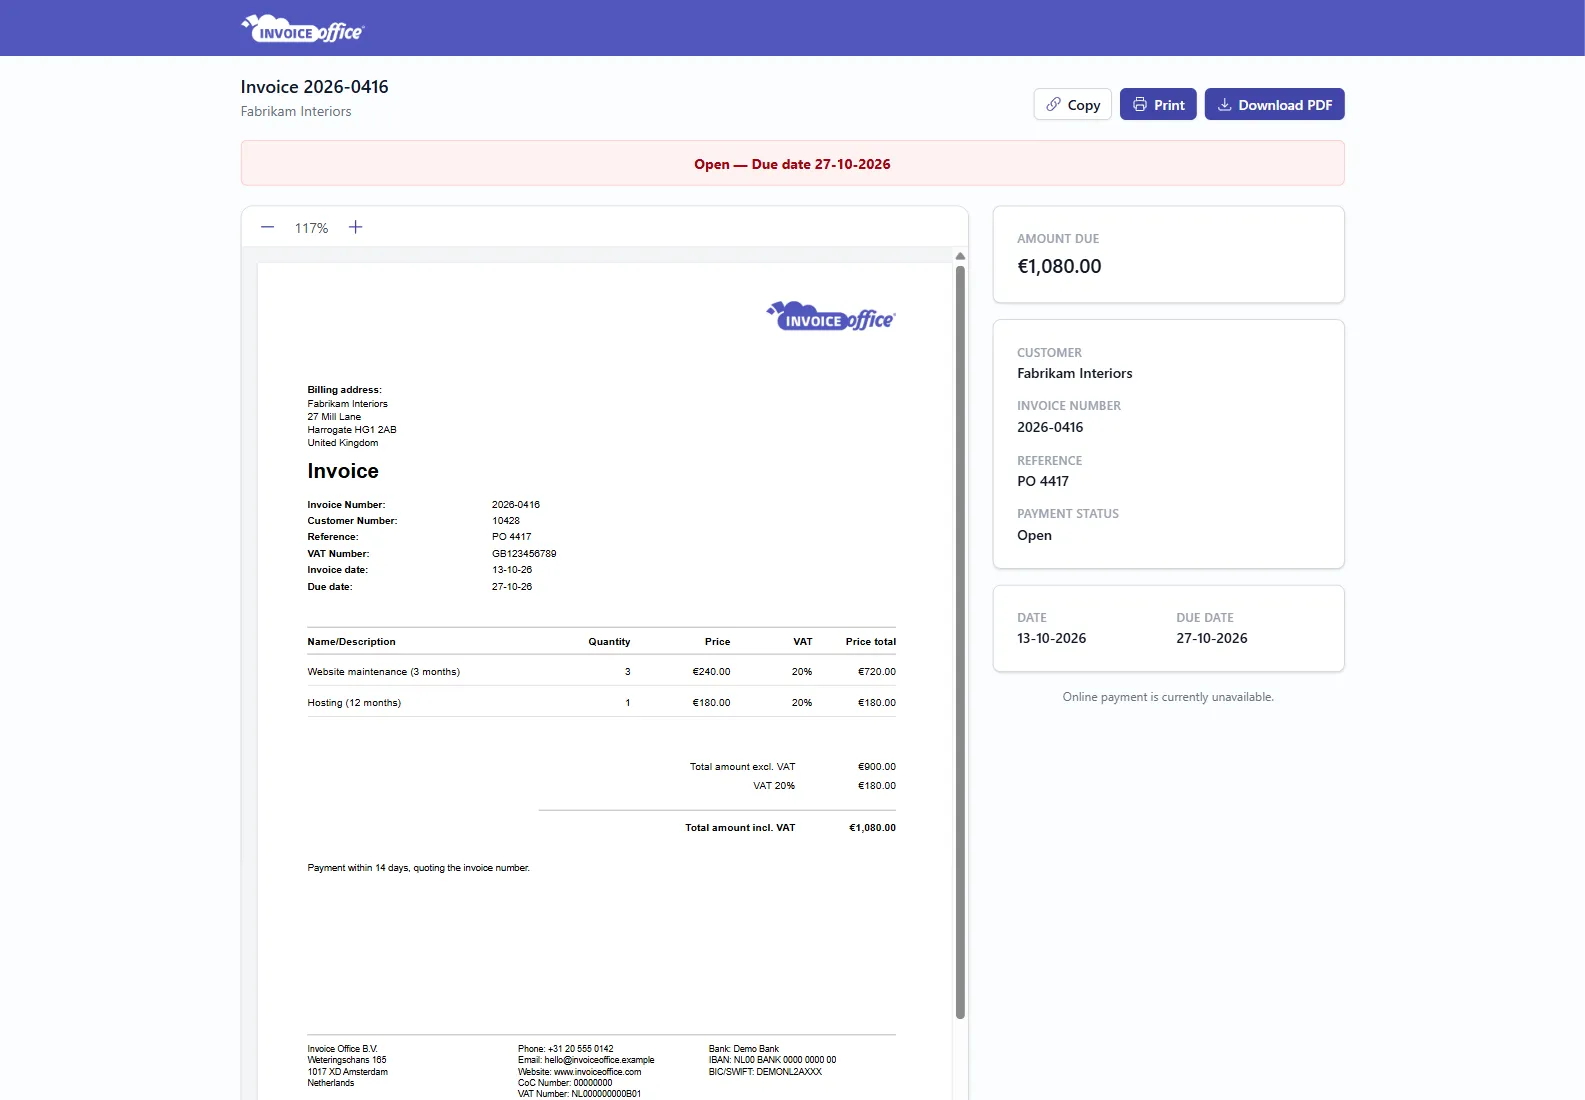The height and width of the screenshot is (1100, 1585).
Task: Click the Total amount incl. VAT label
Action: 740,828
